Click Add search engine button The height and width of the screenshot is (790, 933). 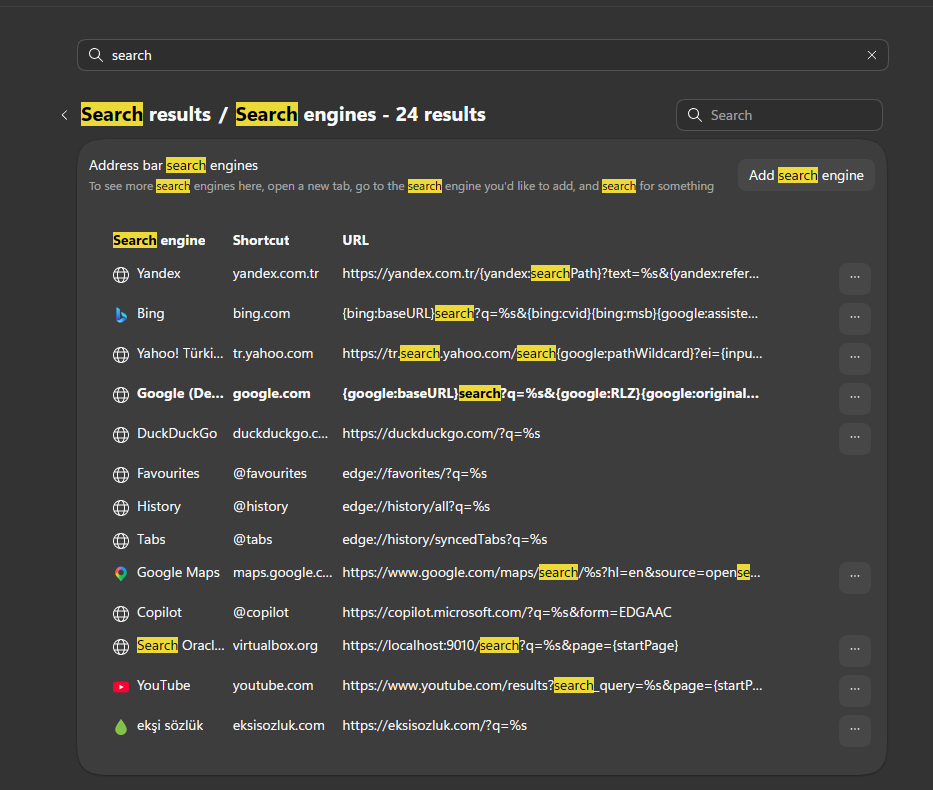806,175
